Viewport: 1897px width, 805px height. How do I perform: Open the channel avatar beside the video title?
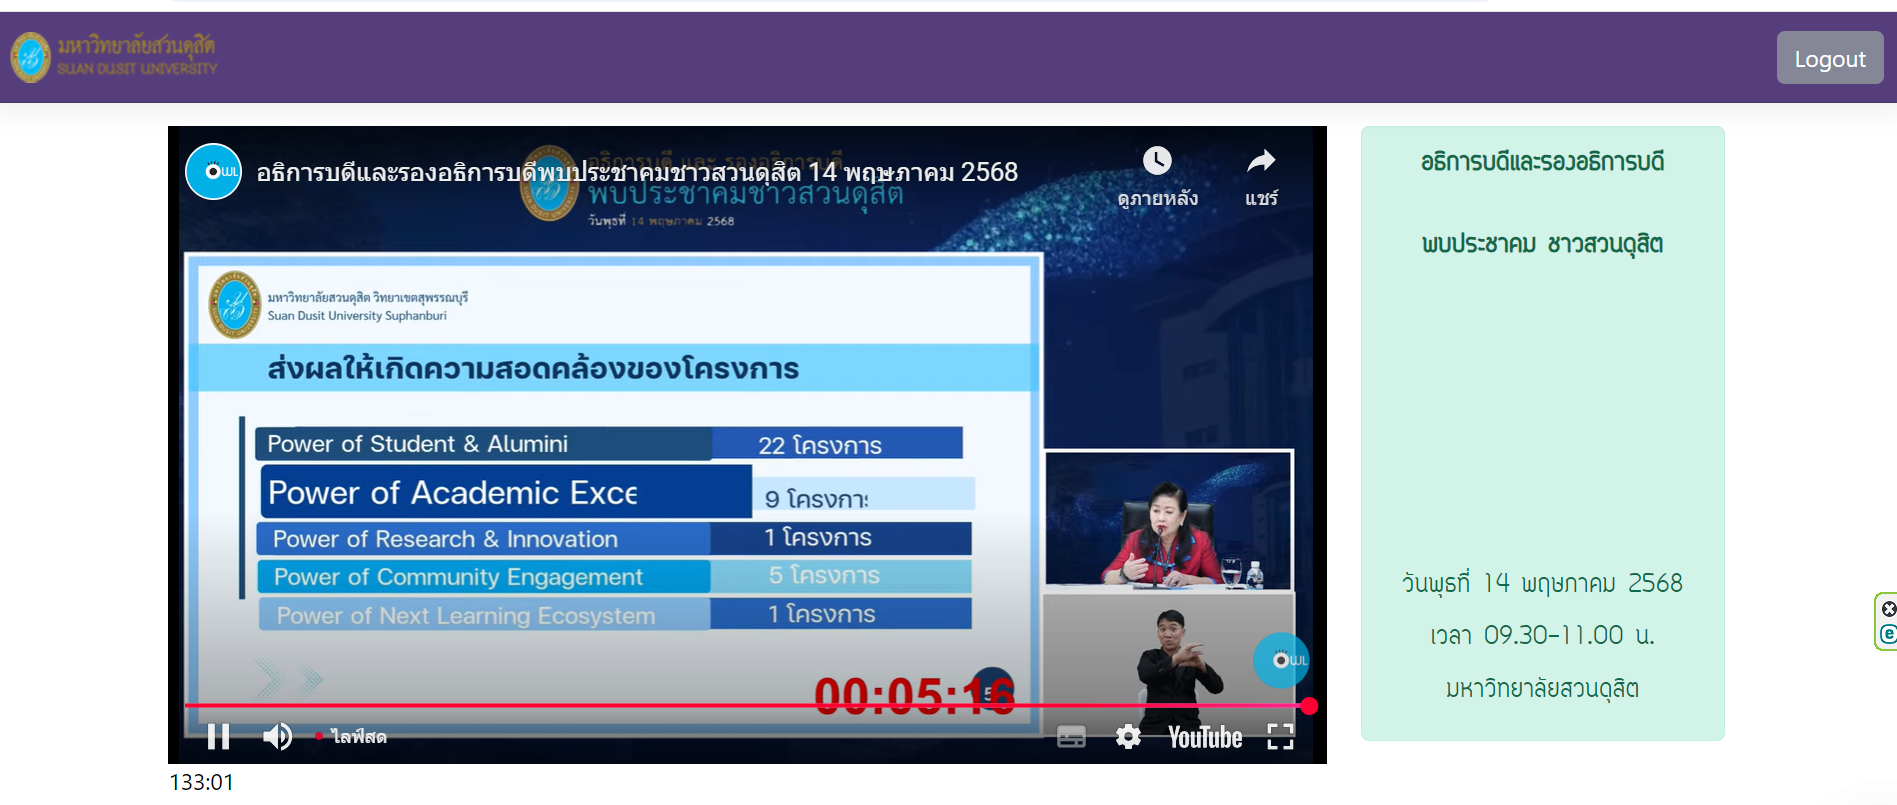[x=213, y=172]
